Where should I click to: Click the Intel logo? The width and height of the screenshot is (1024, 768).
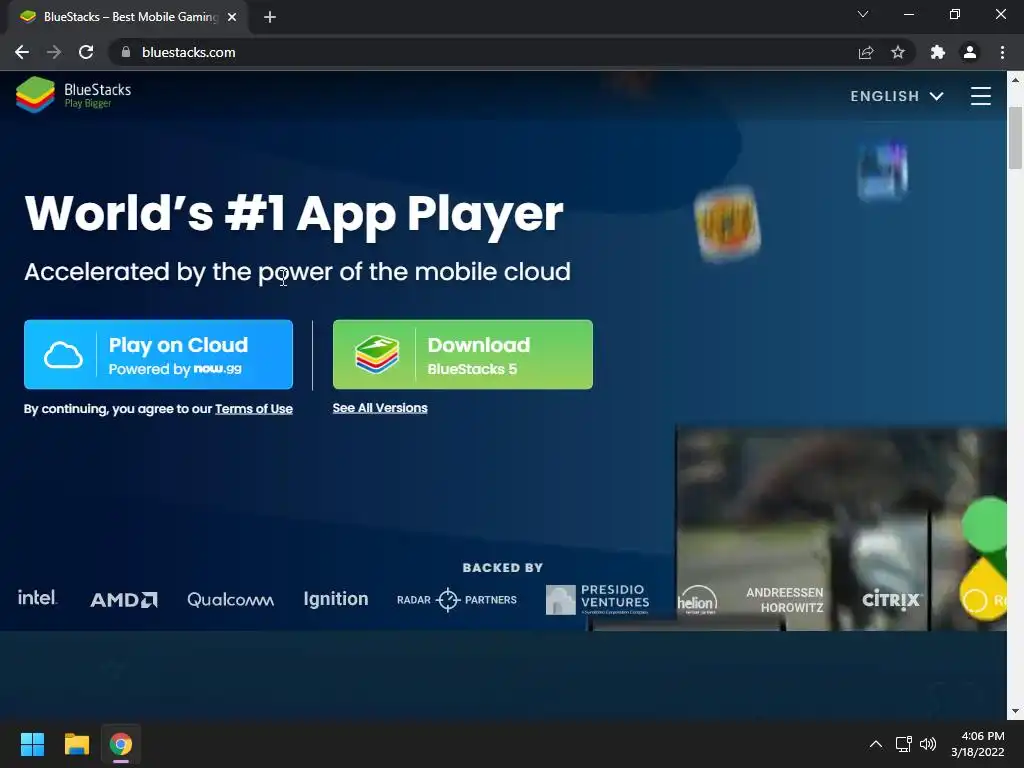tap(37, 598)
